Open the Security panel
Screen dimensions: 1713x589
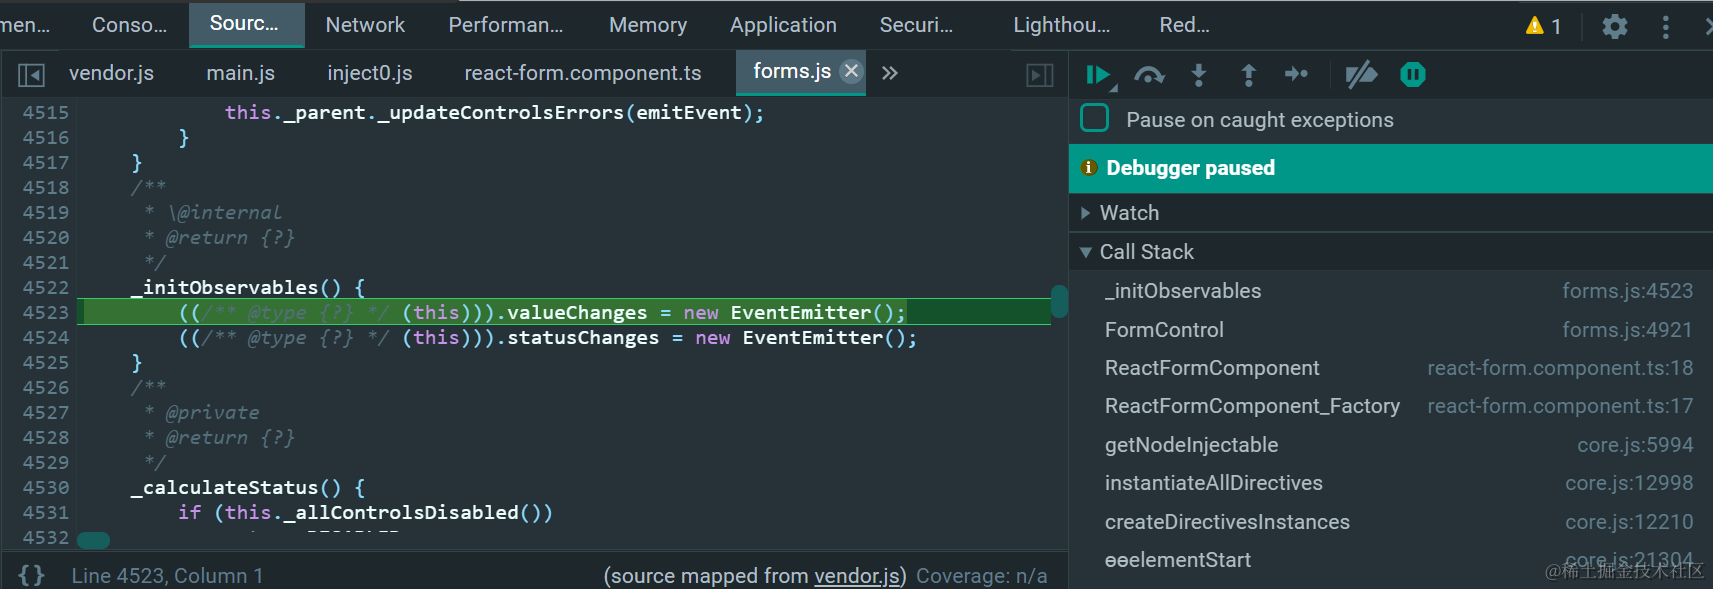click(916, 25)
